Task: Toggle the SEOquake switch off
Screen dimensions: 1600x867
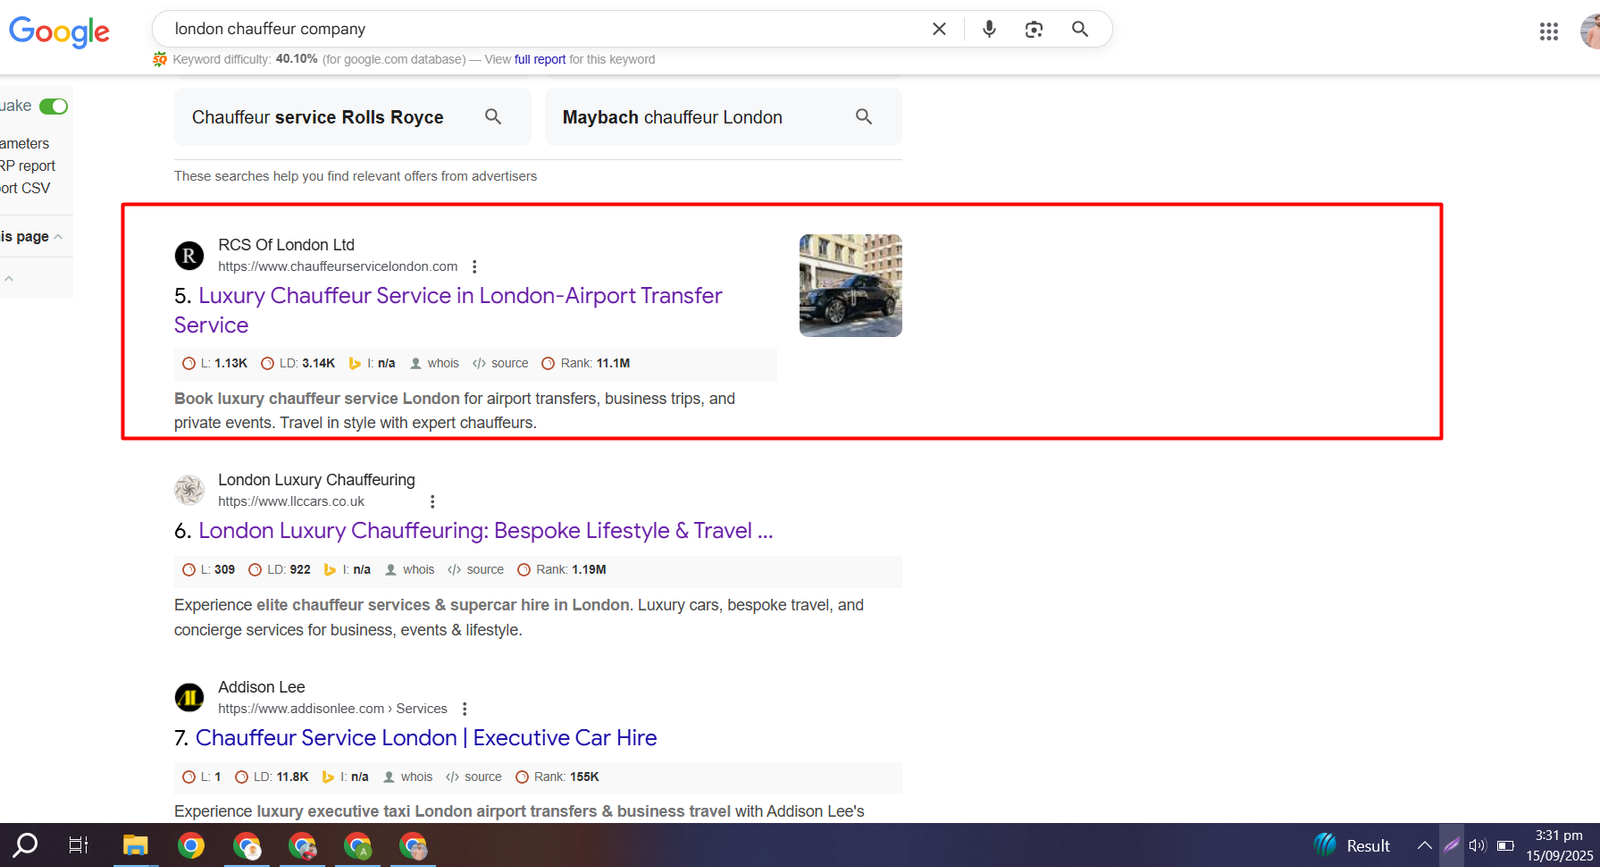Action: (x=54, y=106)
